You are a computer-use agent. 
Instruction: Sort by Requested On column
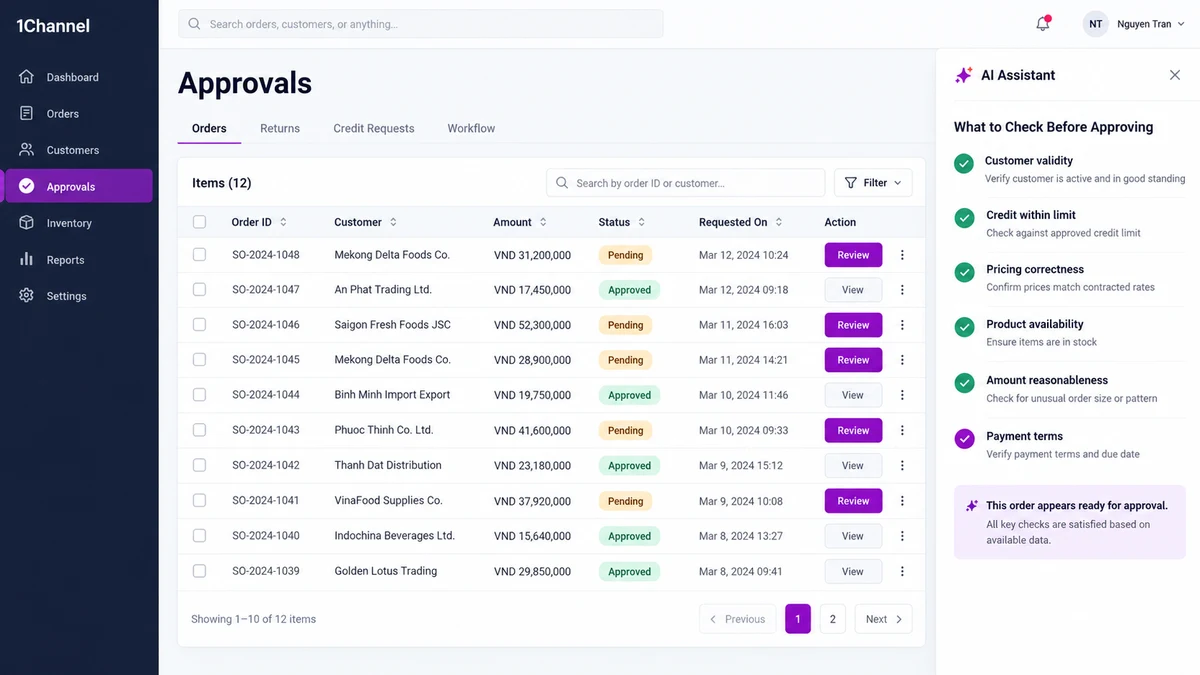click(x=779, y=222)
